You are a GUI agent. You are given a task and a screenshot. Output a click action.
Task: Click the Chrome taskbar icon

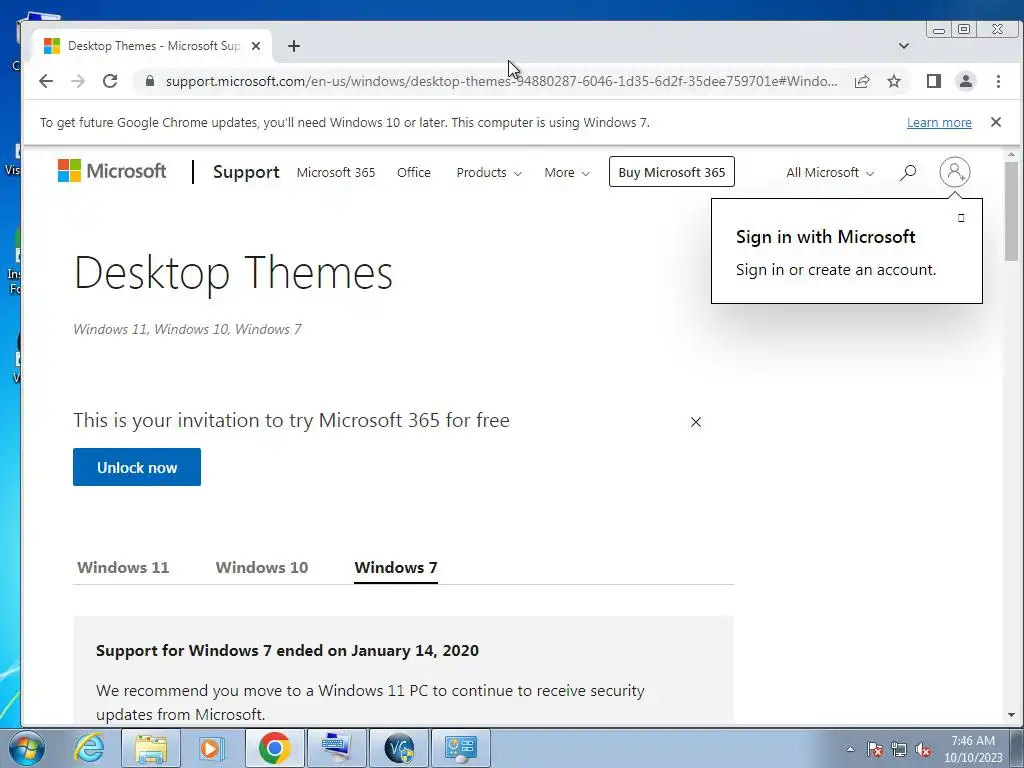point(274,748)
